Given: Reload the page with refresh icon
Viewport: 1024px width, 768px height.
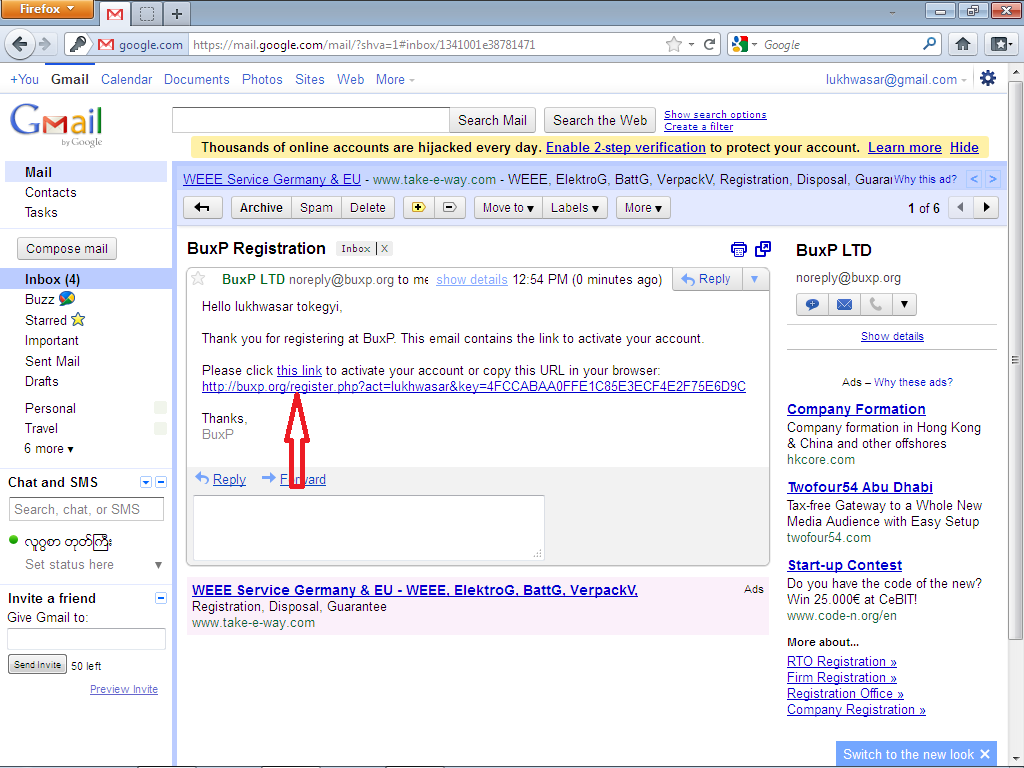Looking at the screenshot, I should [709, 44].
